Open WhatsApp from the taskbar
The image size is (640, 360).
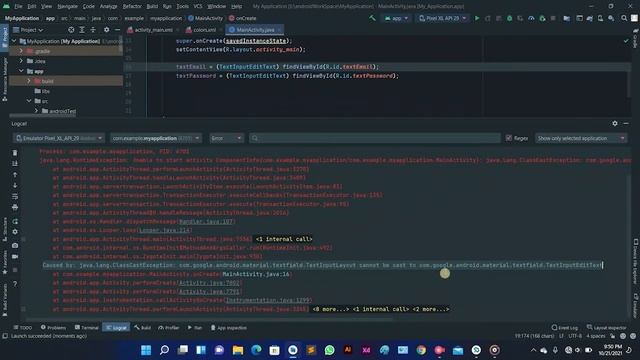click(x=329, y=350)
